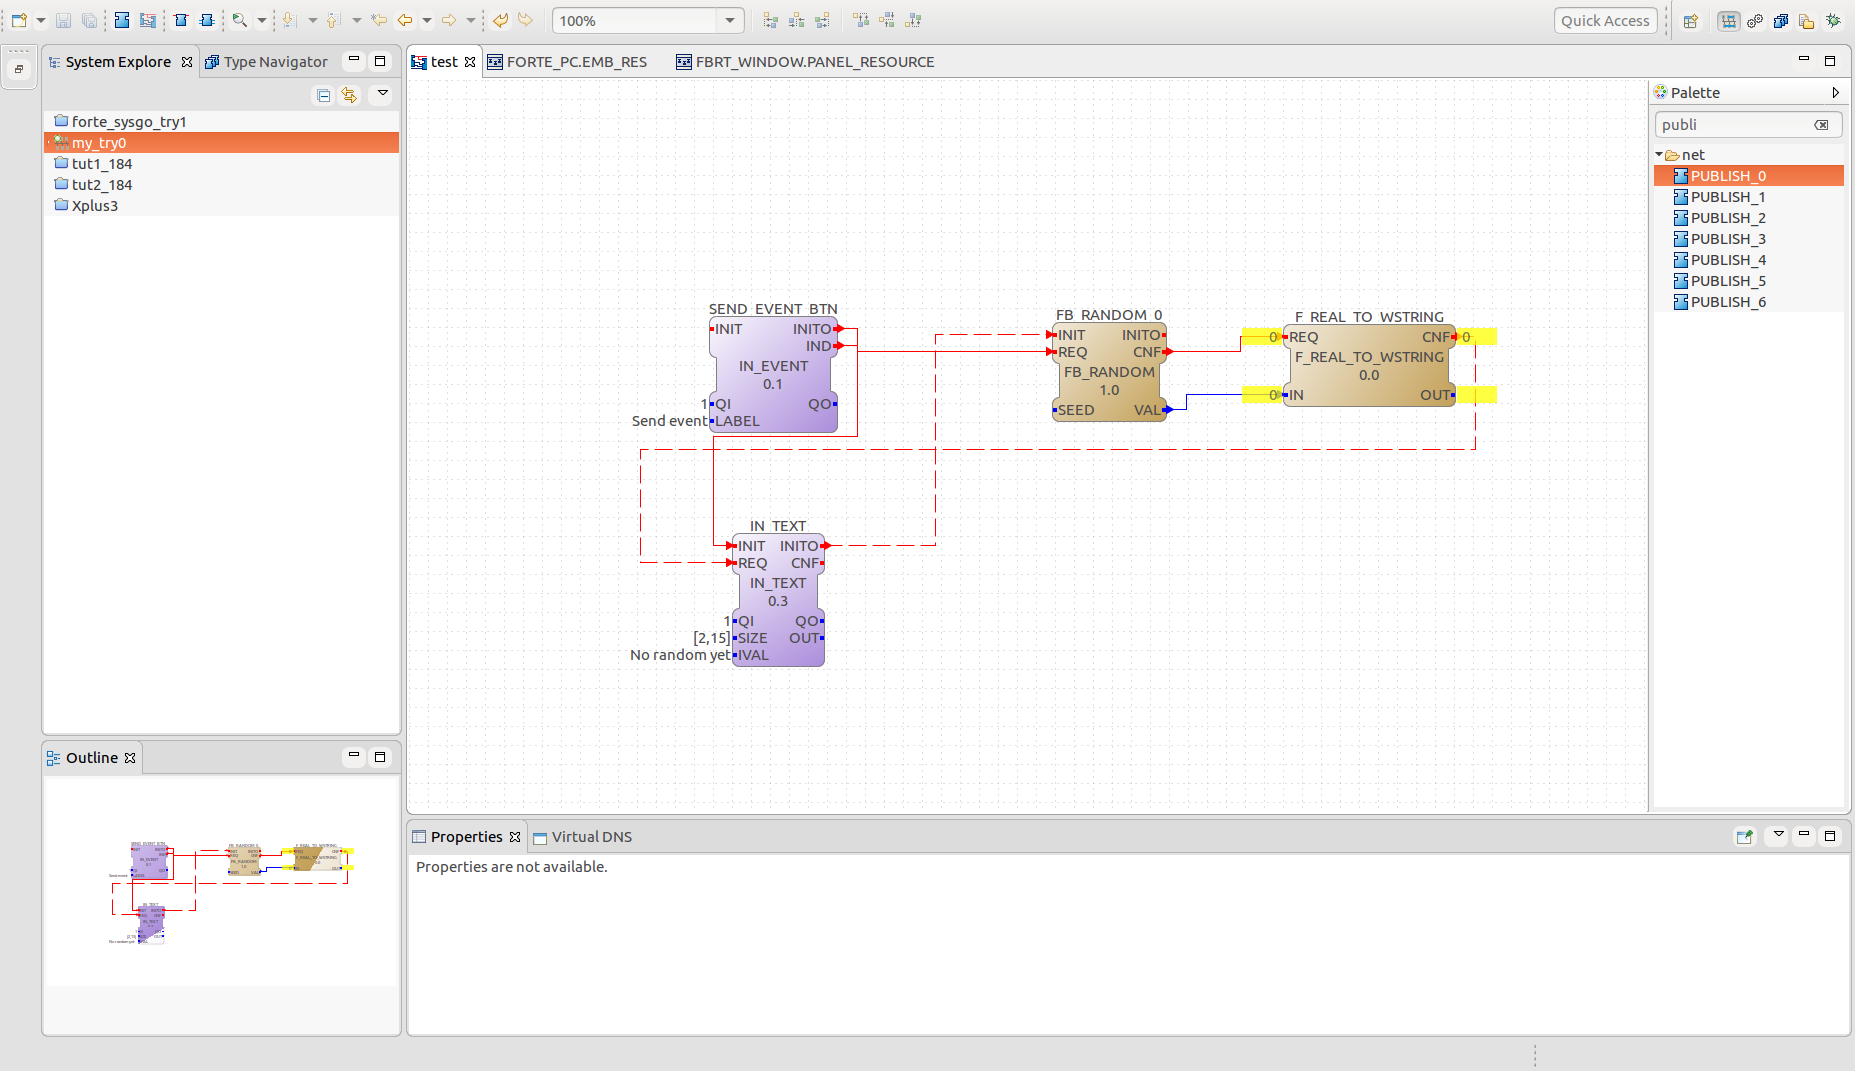Click the Save All icon
The height and width of the screenshot is (1071, 1855).
point(89,20)
